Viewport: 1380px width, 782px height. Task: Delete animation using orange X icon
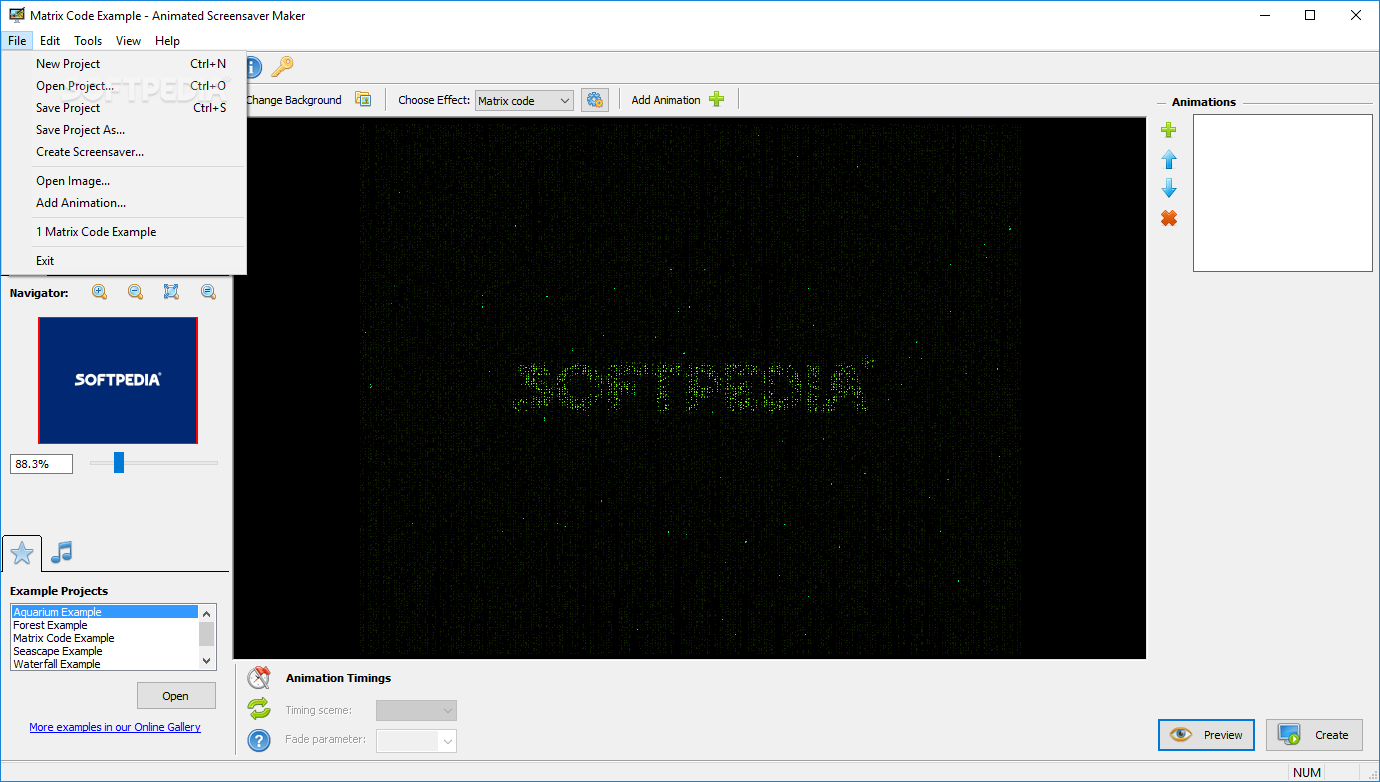(x=1168, y=218)
